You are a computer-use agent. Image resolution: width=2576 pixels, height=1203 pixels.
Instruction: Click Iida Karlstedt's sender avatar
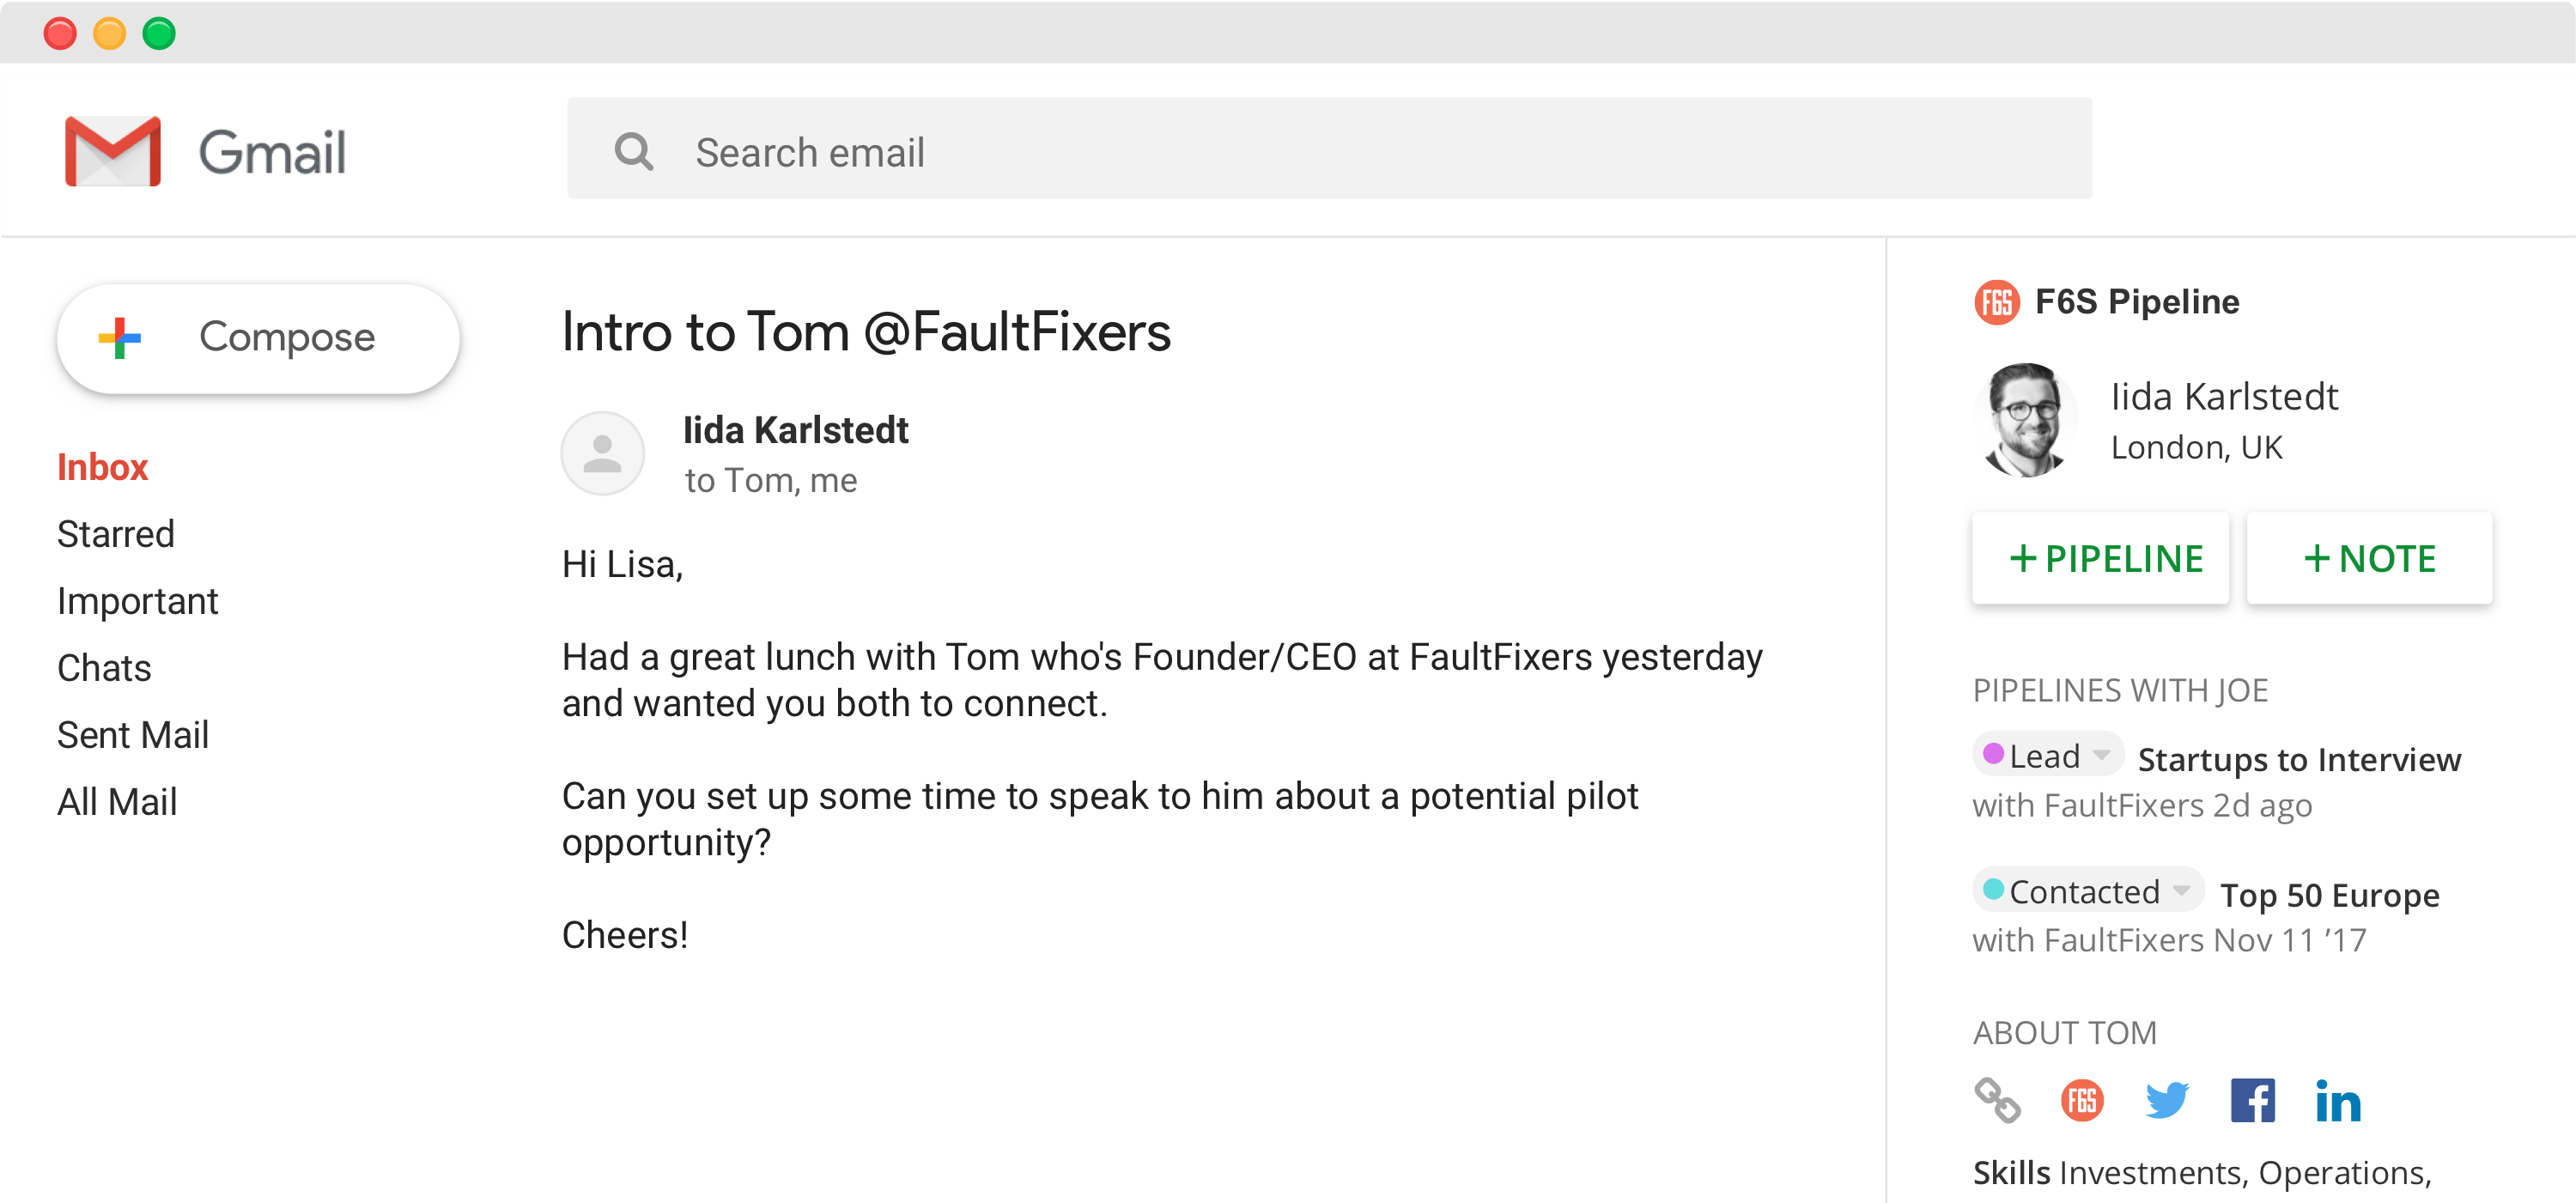[603, 453]
